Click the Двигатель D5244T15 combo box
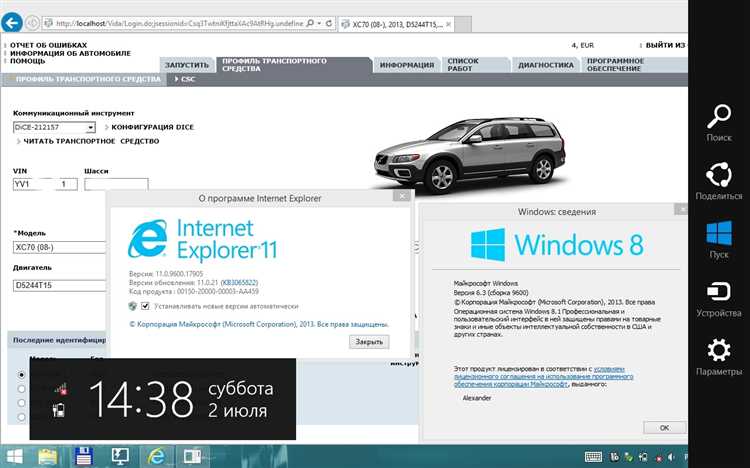750x468 pixels. point(59,286)
